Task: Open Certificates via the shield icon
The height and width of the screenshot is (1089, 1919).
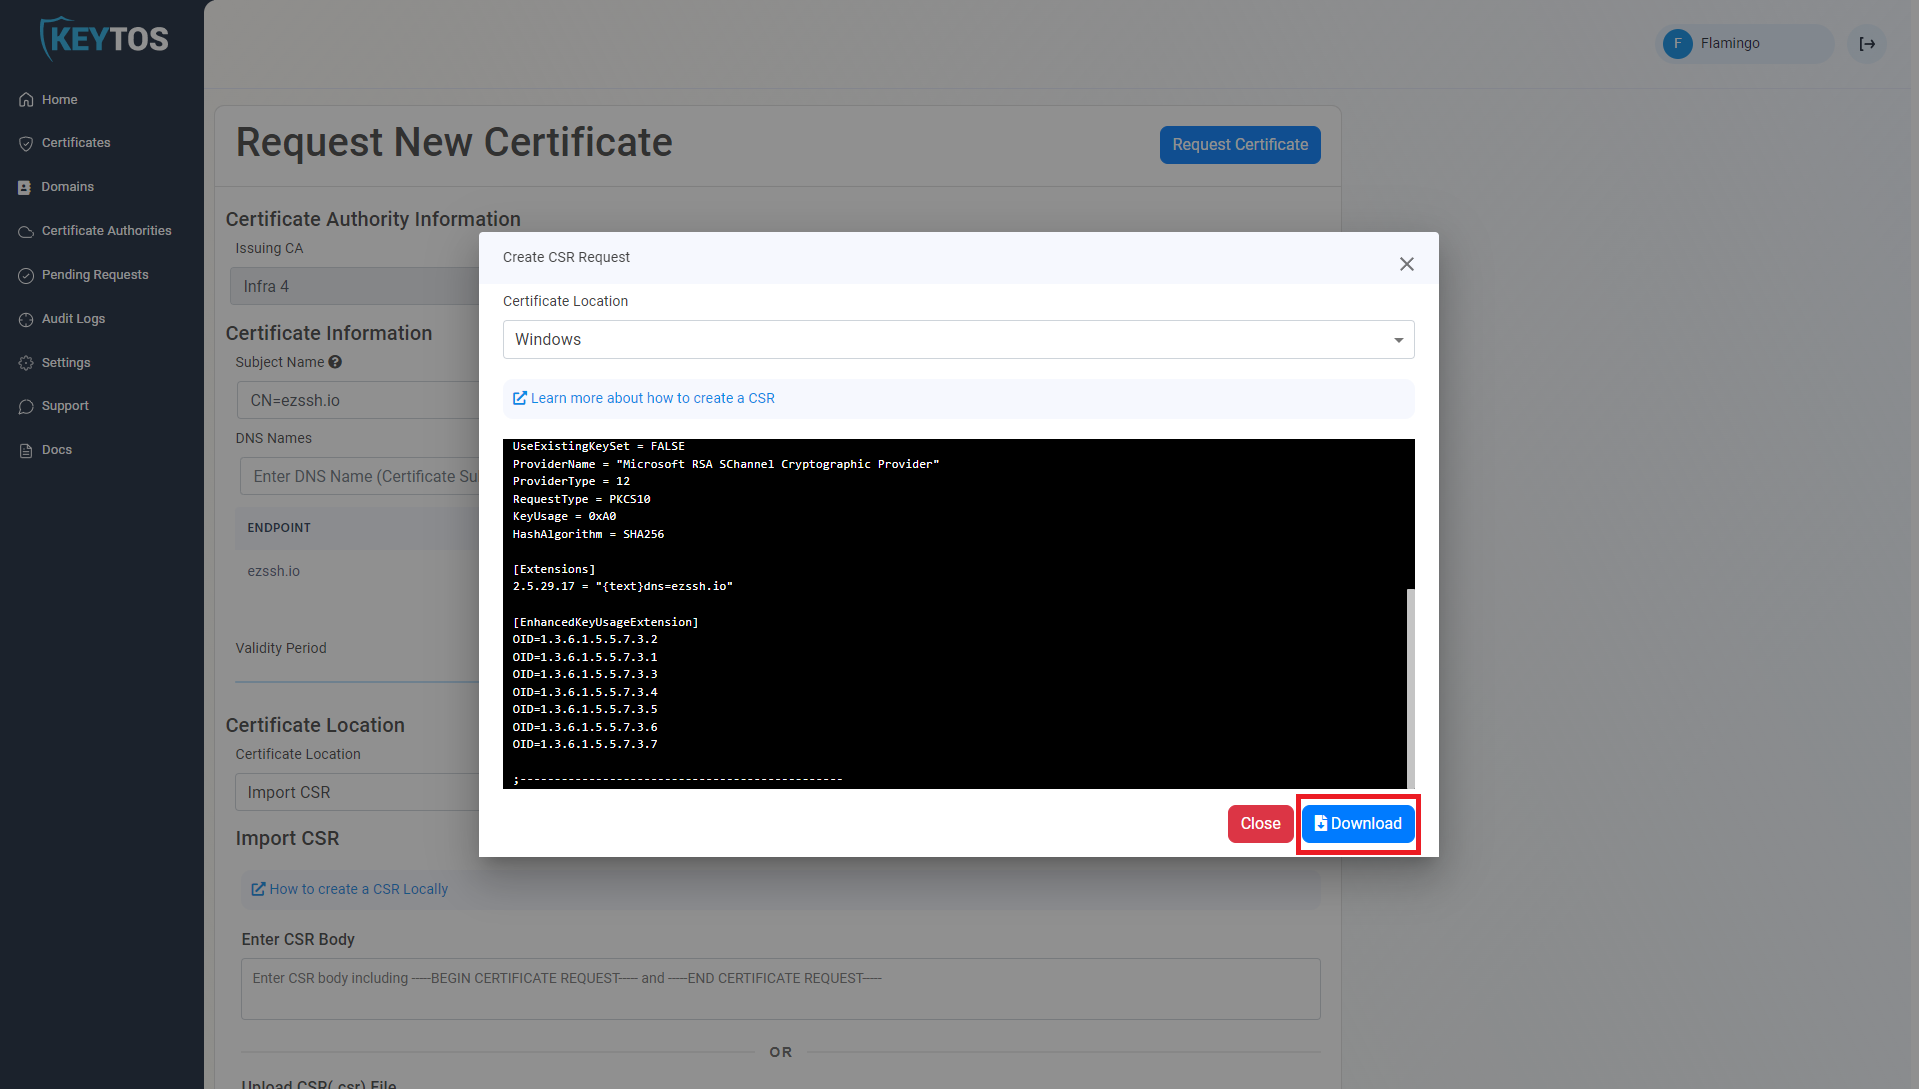Action: 26,143
